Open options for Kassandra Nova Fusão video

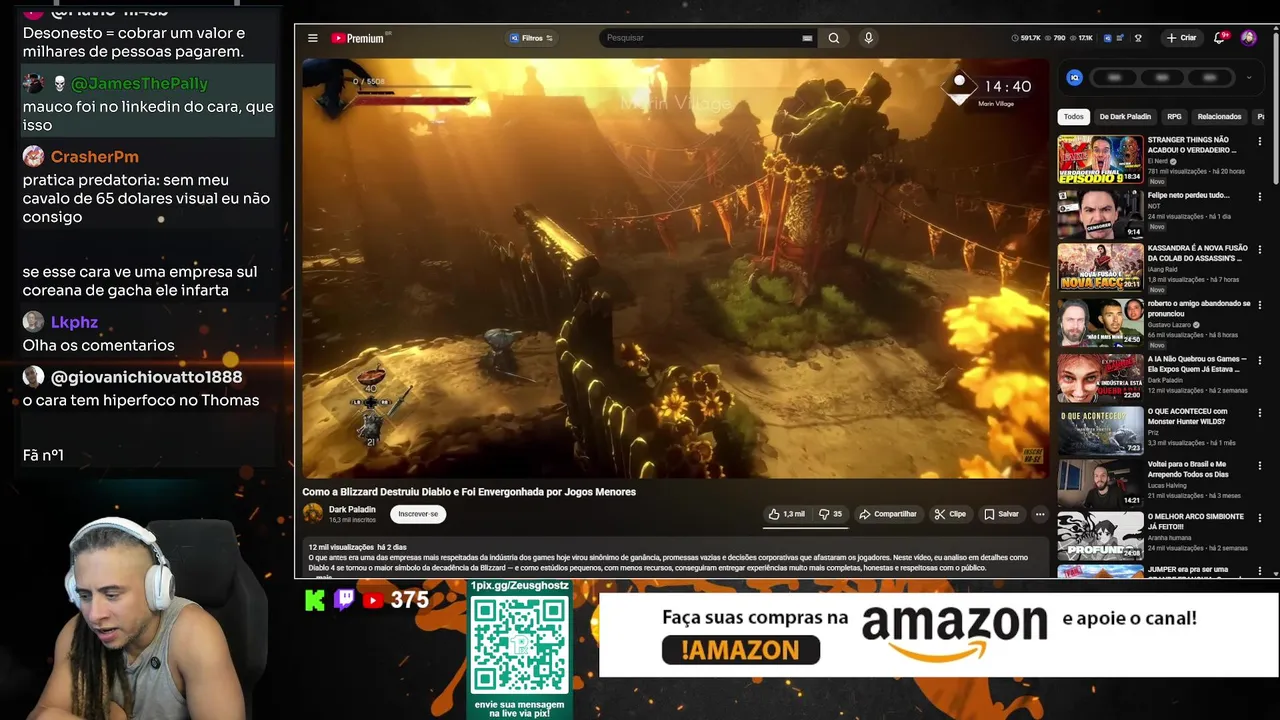click(x=1259, y=249)
